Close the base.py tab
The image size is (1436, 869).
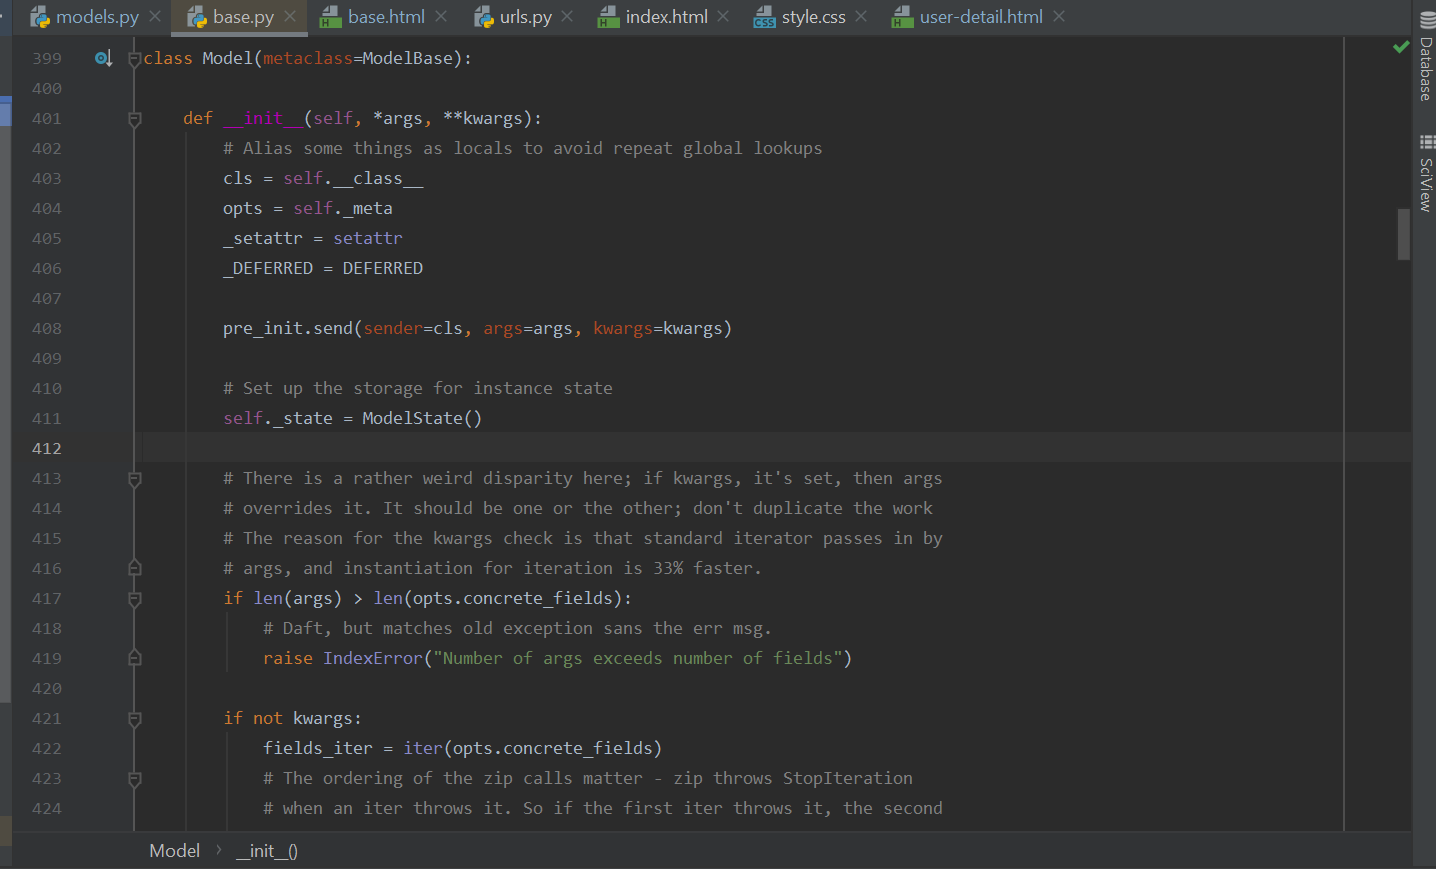coord(290,17)
